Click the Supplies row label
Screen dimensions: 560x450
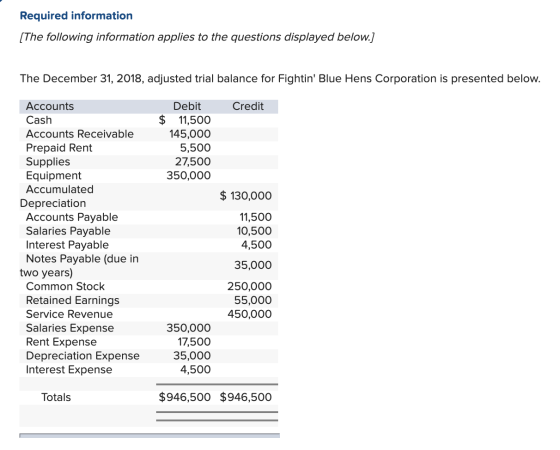pyautogui.click(x=48, y=162)
